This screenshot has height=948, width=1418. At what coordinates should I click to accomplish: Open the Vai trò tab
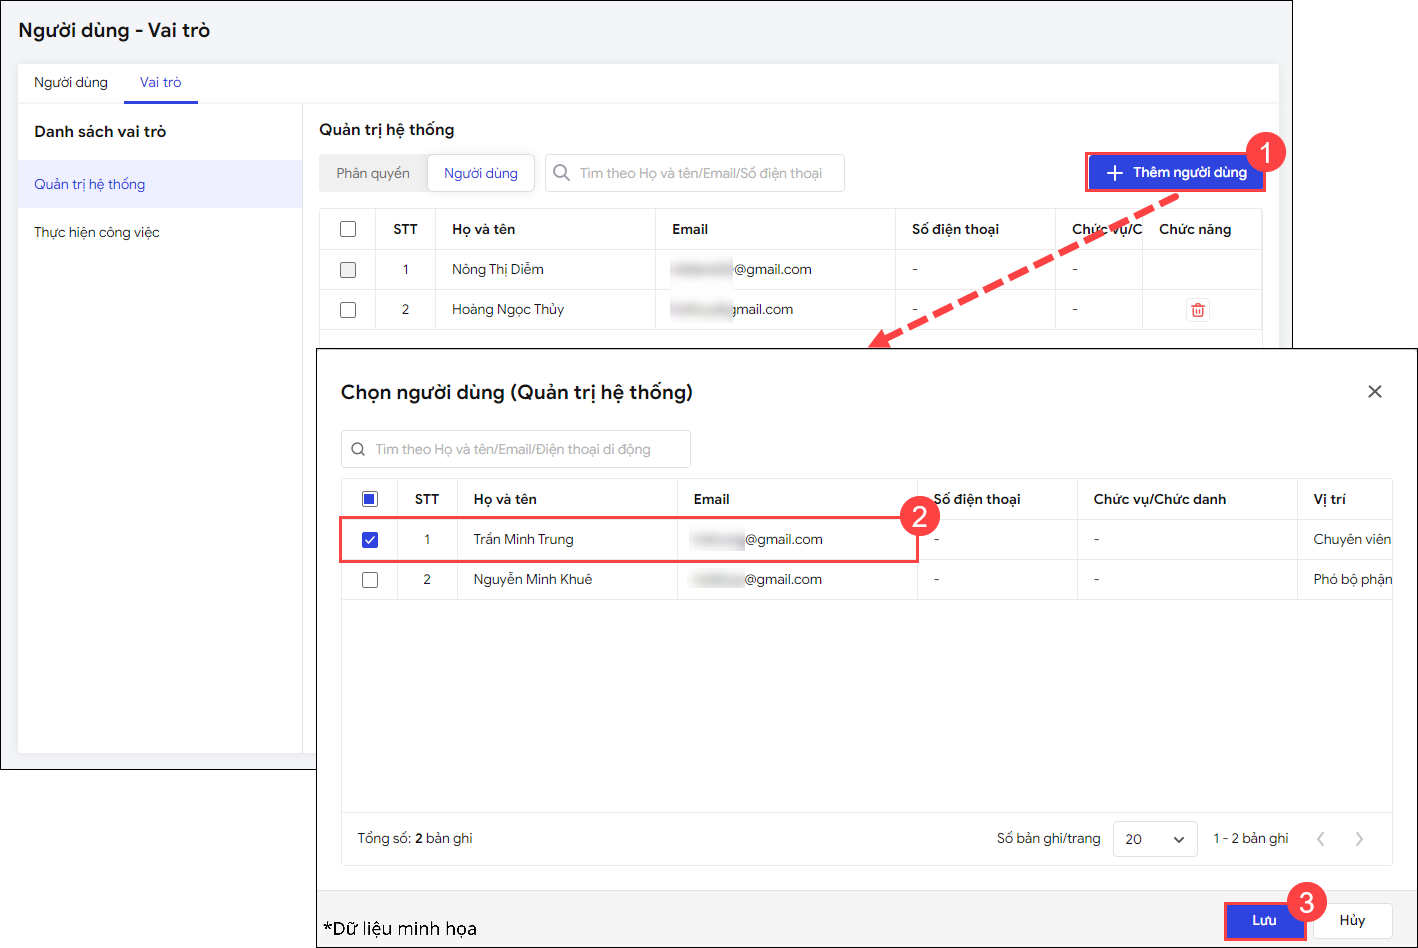[160, 83]
